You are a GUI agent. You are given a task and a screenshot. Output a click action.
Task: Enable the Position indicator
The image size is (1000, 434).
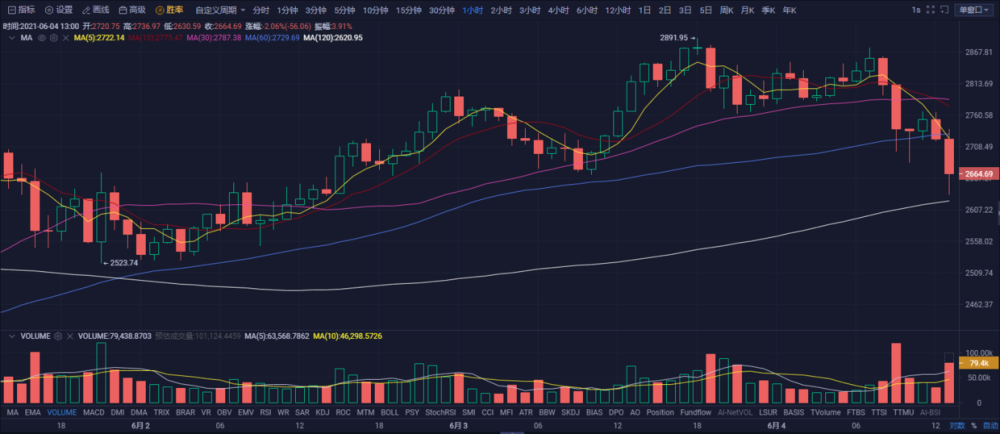coord(660,412)
